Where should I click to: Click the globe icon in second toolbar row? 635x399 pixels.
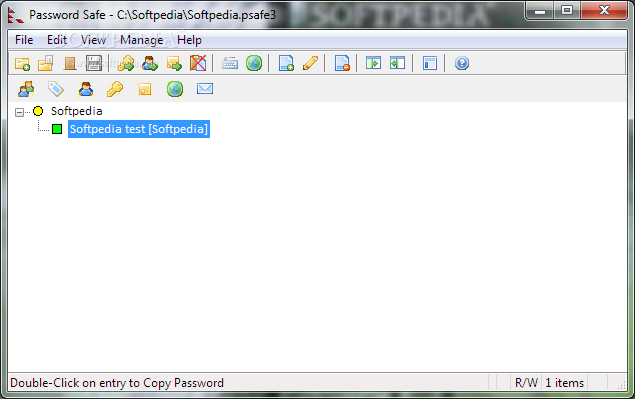point(175,89)
